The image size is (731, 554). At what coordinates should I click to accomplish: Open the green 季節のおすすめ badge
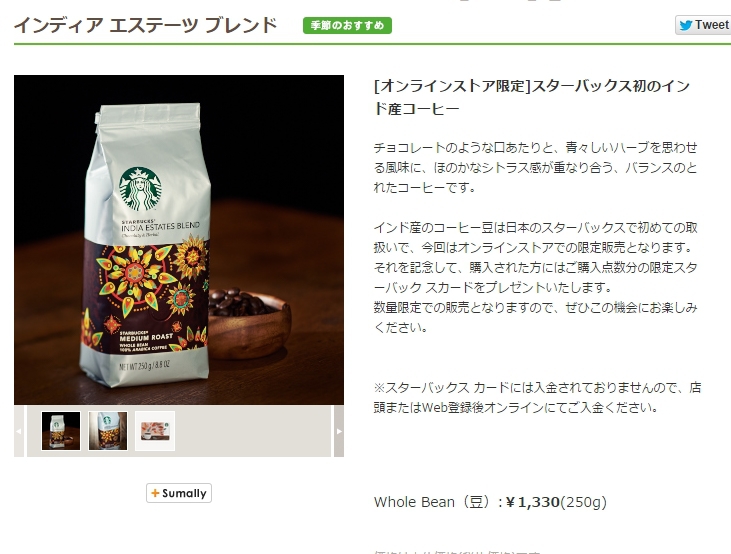(347, 25)
